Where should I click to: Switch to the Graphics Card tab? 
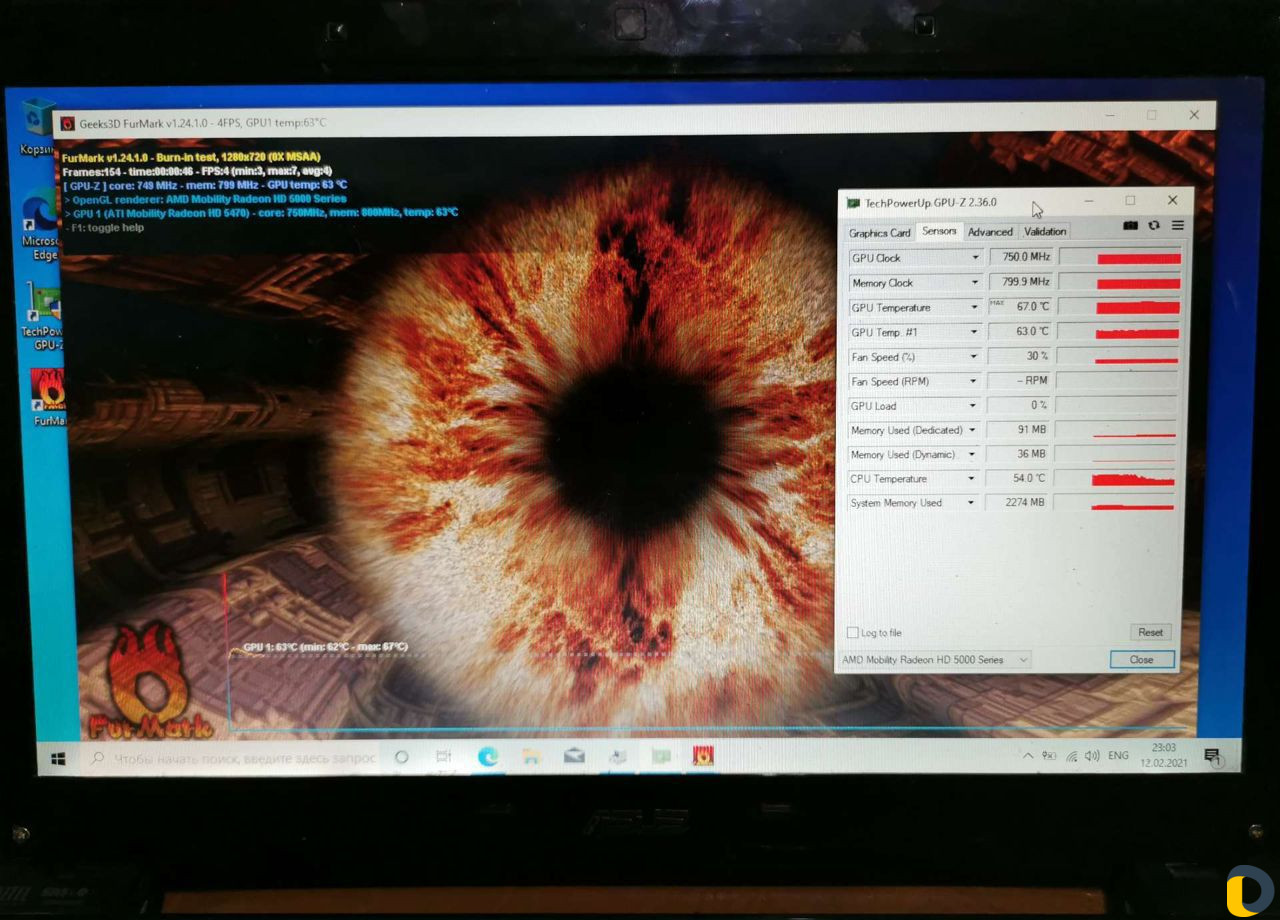880,233
